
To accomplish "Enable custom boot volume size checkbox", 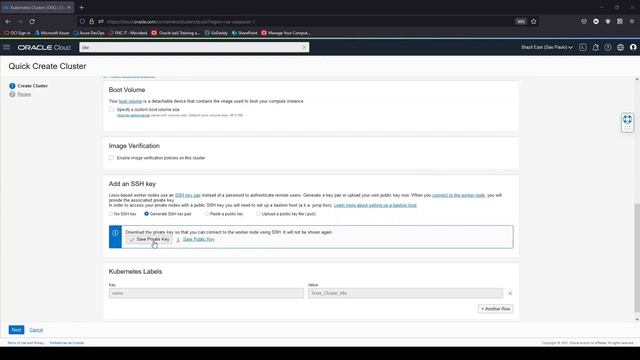I will click(x=111, y=109).
